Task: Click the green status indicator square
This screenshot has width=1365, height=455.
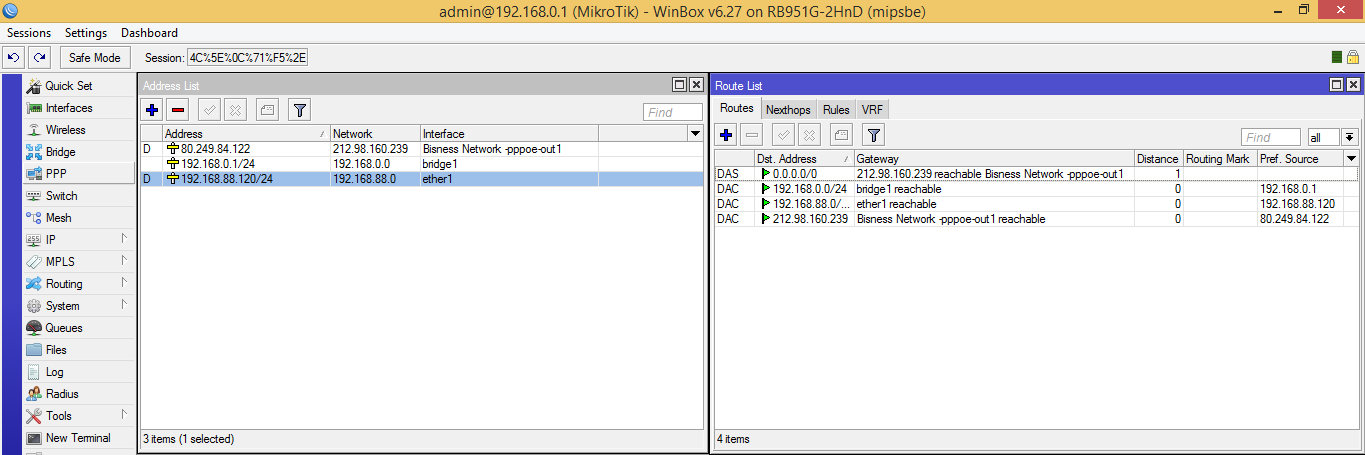Action: click(1337, 58)
